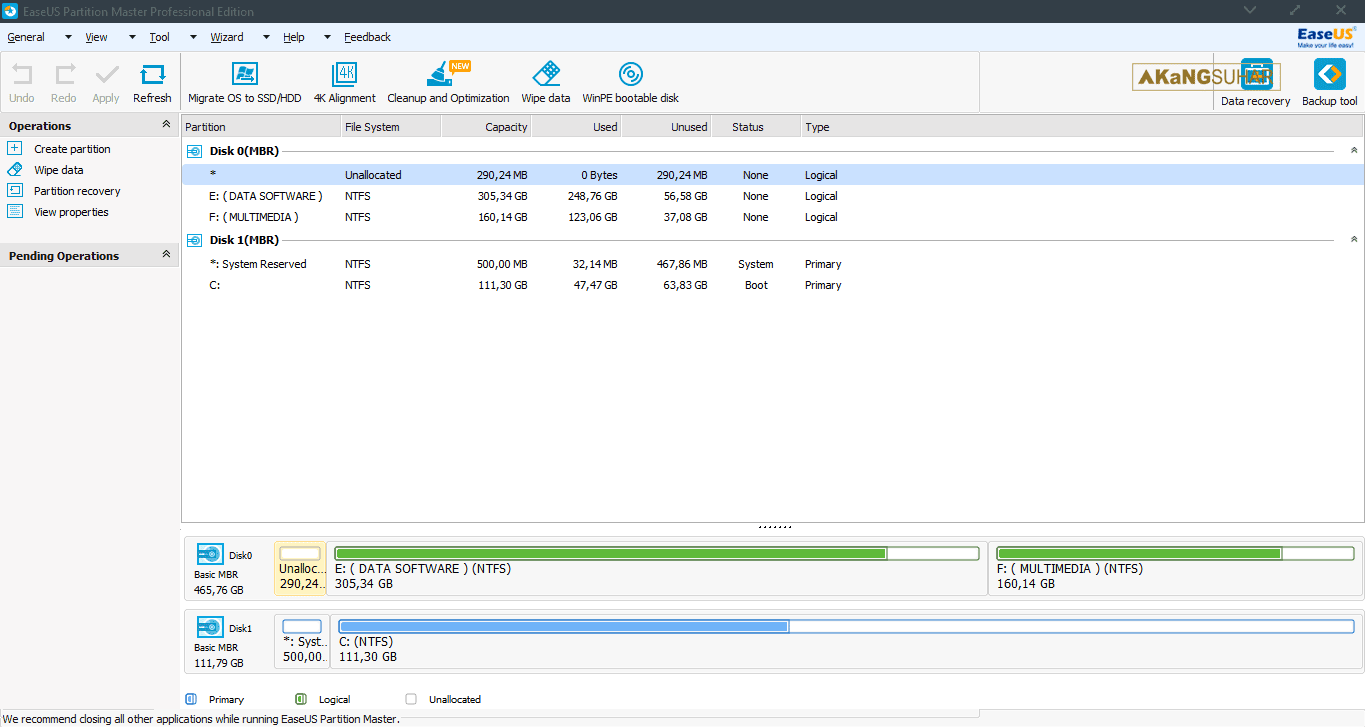
Task: Click View properties in Operations panel
Action: (x=73, y=211)
